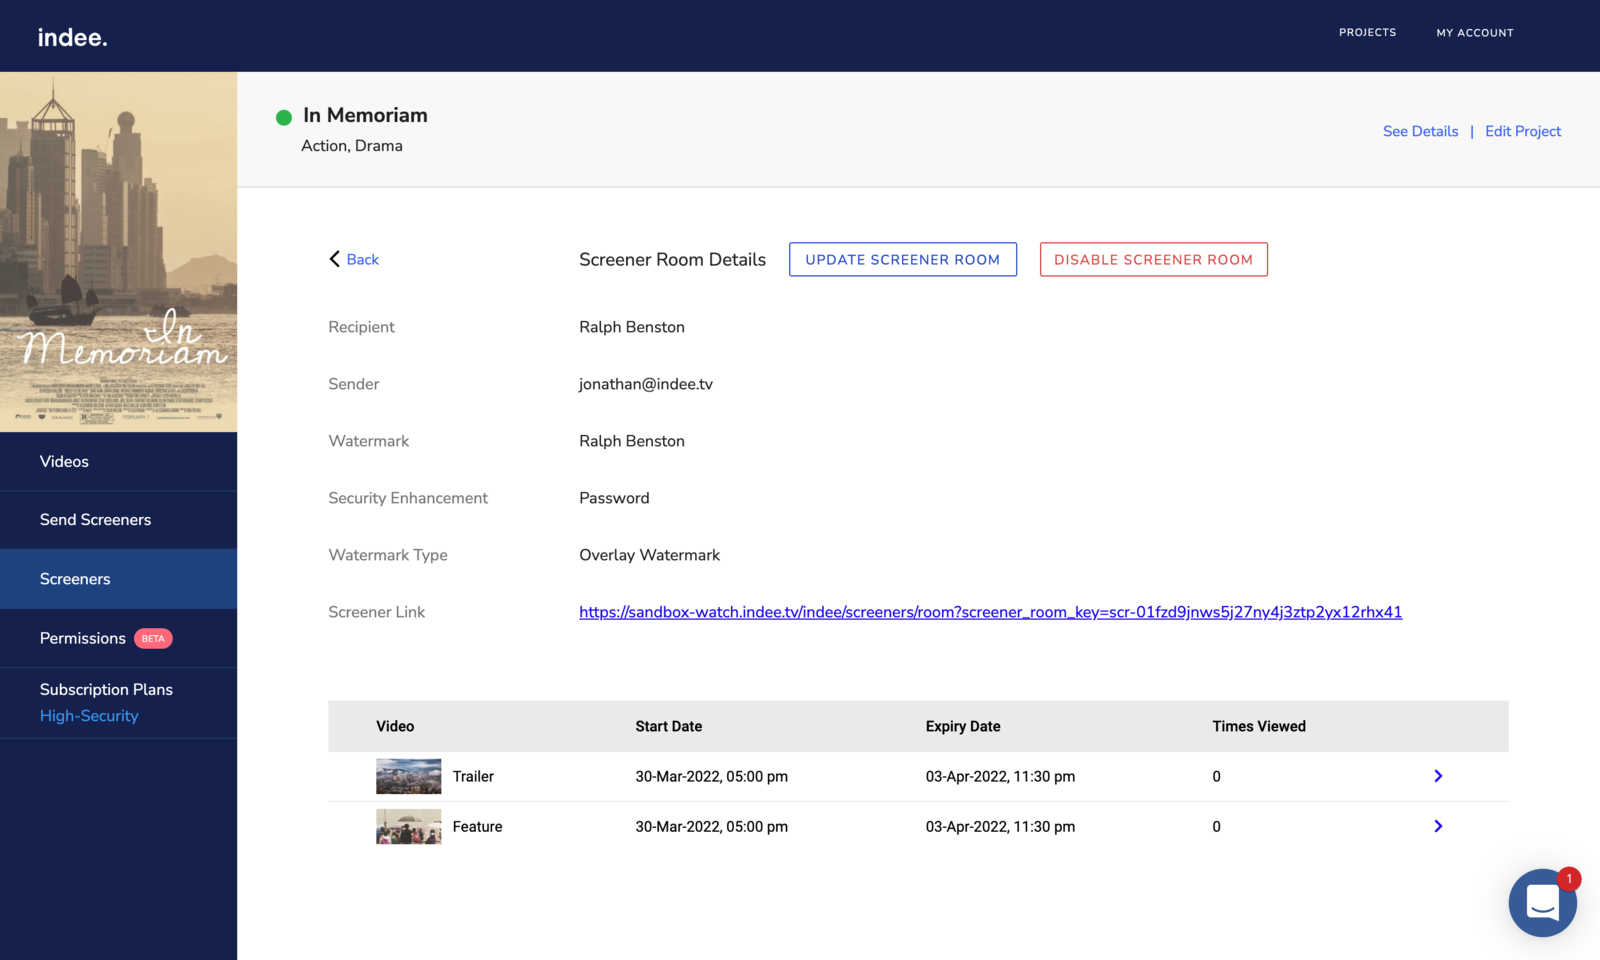Click Update Screener Room button
The image size is (1600, 960).
point(902,259)
